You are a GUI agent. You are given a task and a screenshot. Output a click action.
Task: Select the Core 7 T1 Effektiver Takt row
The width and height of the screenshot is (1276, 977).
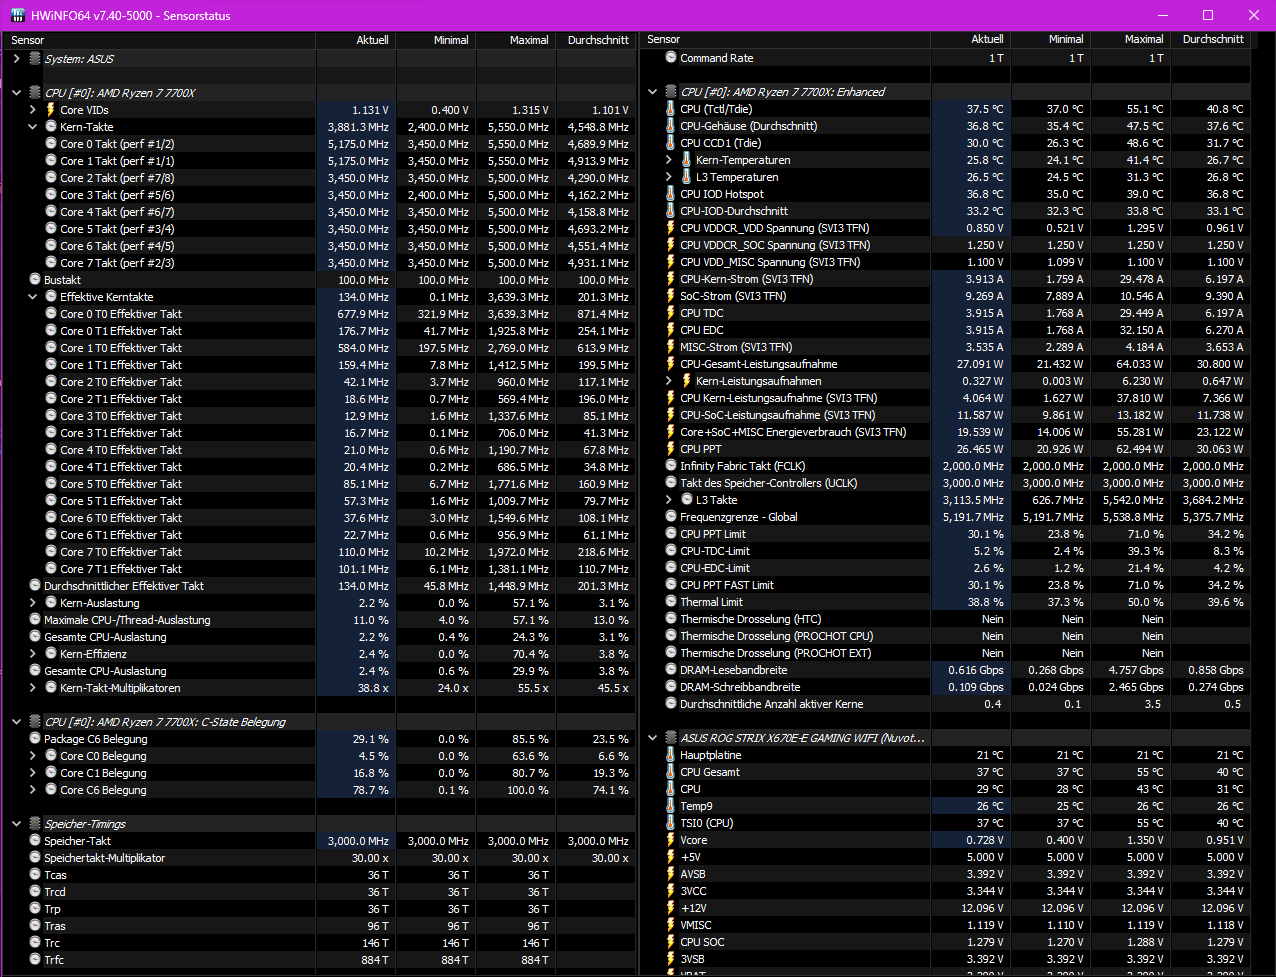coord(320,569)
